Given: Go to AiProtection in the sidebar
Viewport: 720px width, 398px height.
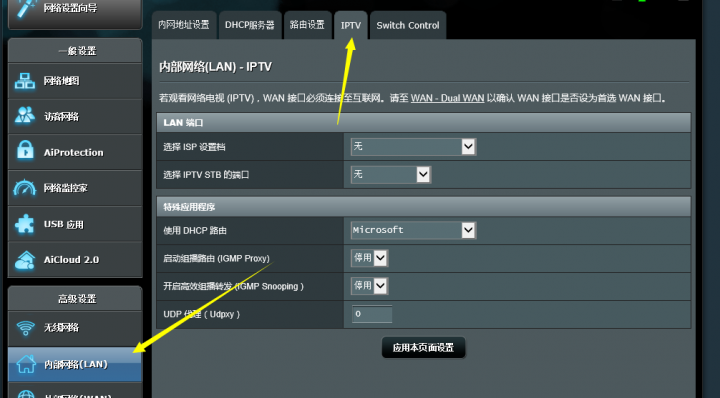Looking at the screenshot, I should pyautogui.click(x=75, y=152).
